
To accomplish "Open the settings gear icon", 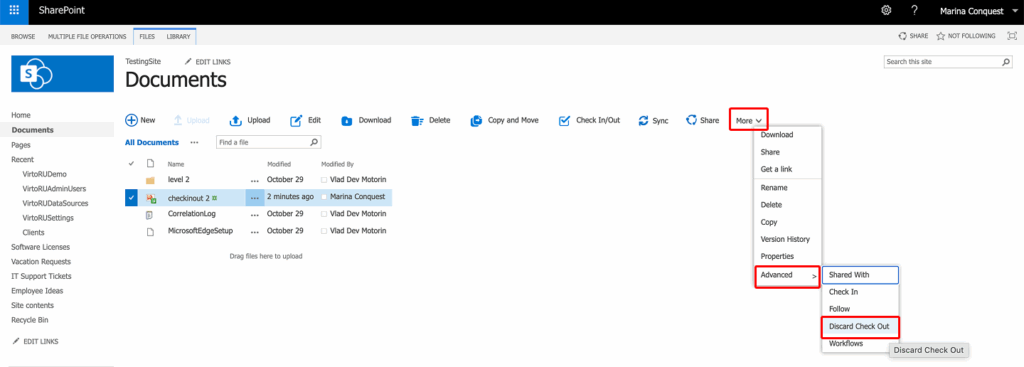I will click(886, 10).
